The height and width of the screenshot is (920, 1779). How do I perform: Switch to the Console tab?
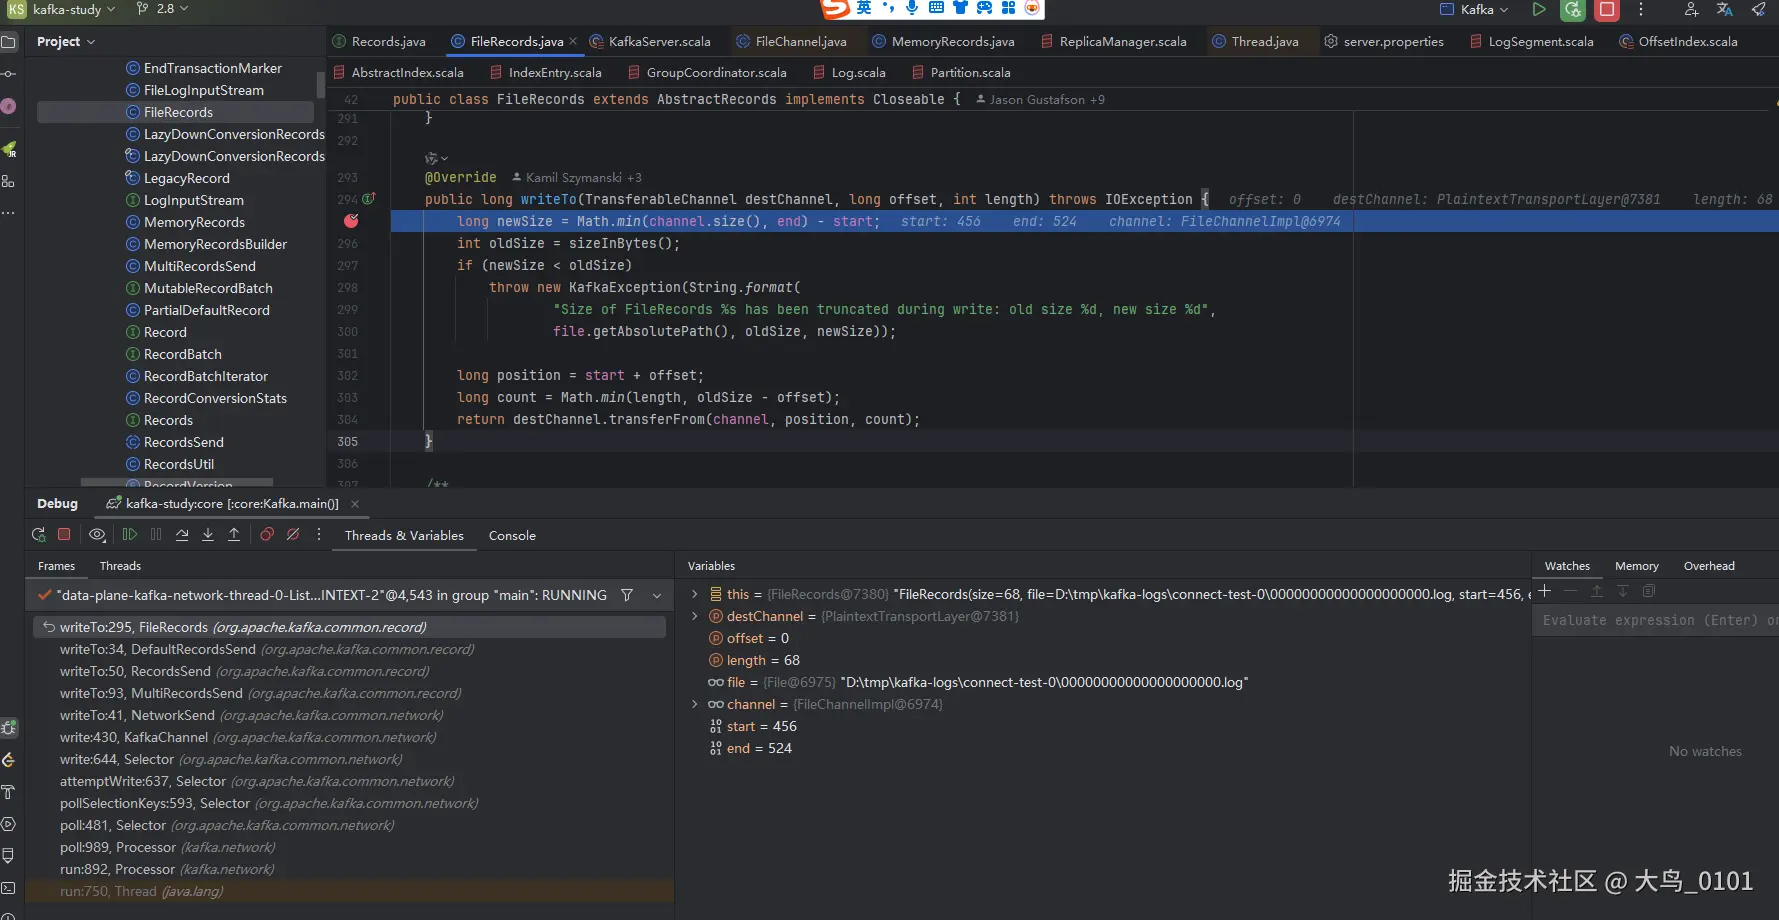(x=512, y=536)
